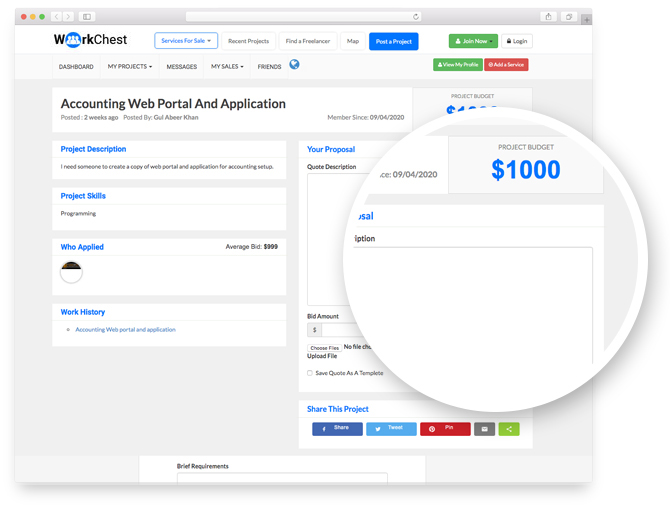Open the globe notifications icon
The width and height of the screenshot is (670, 506).
click(294, 65)
